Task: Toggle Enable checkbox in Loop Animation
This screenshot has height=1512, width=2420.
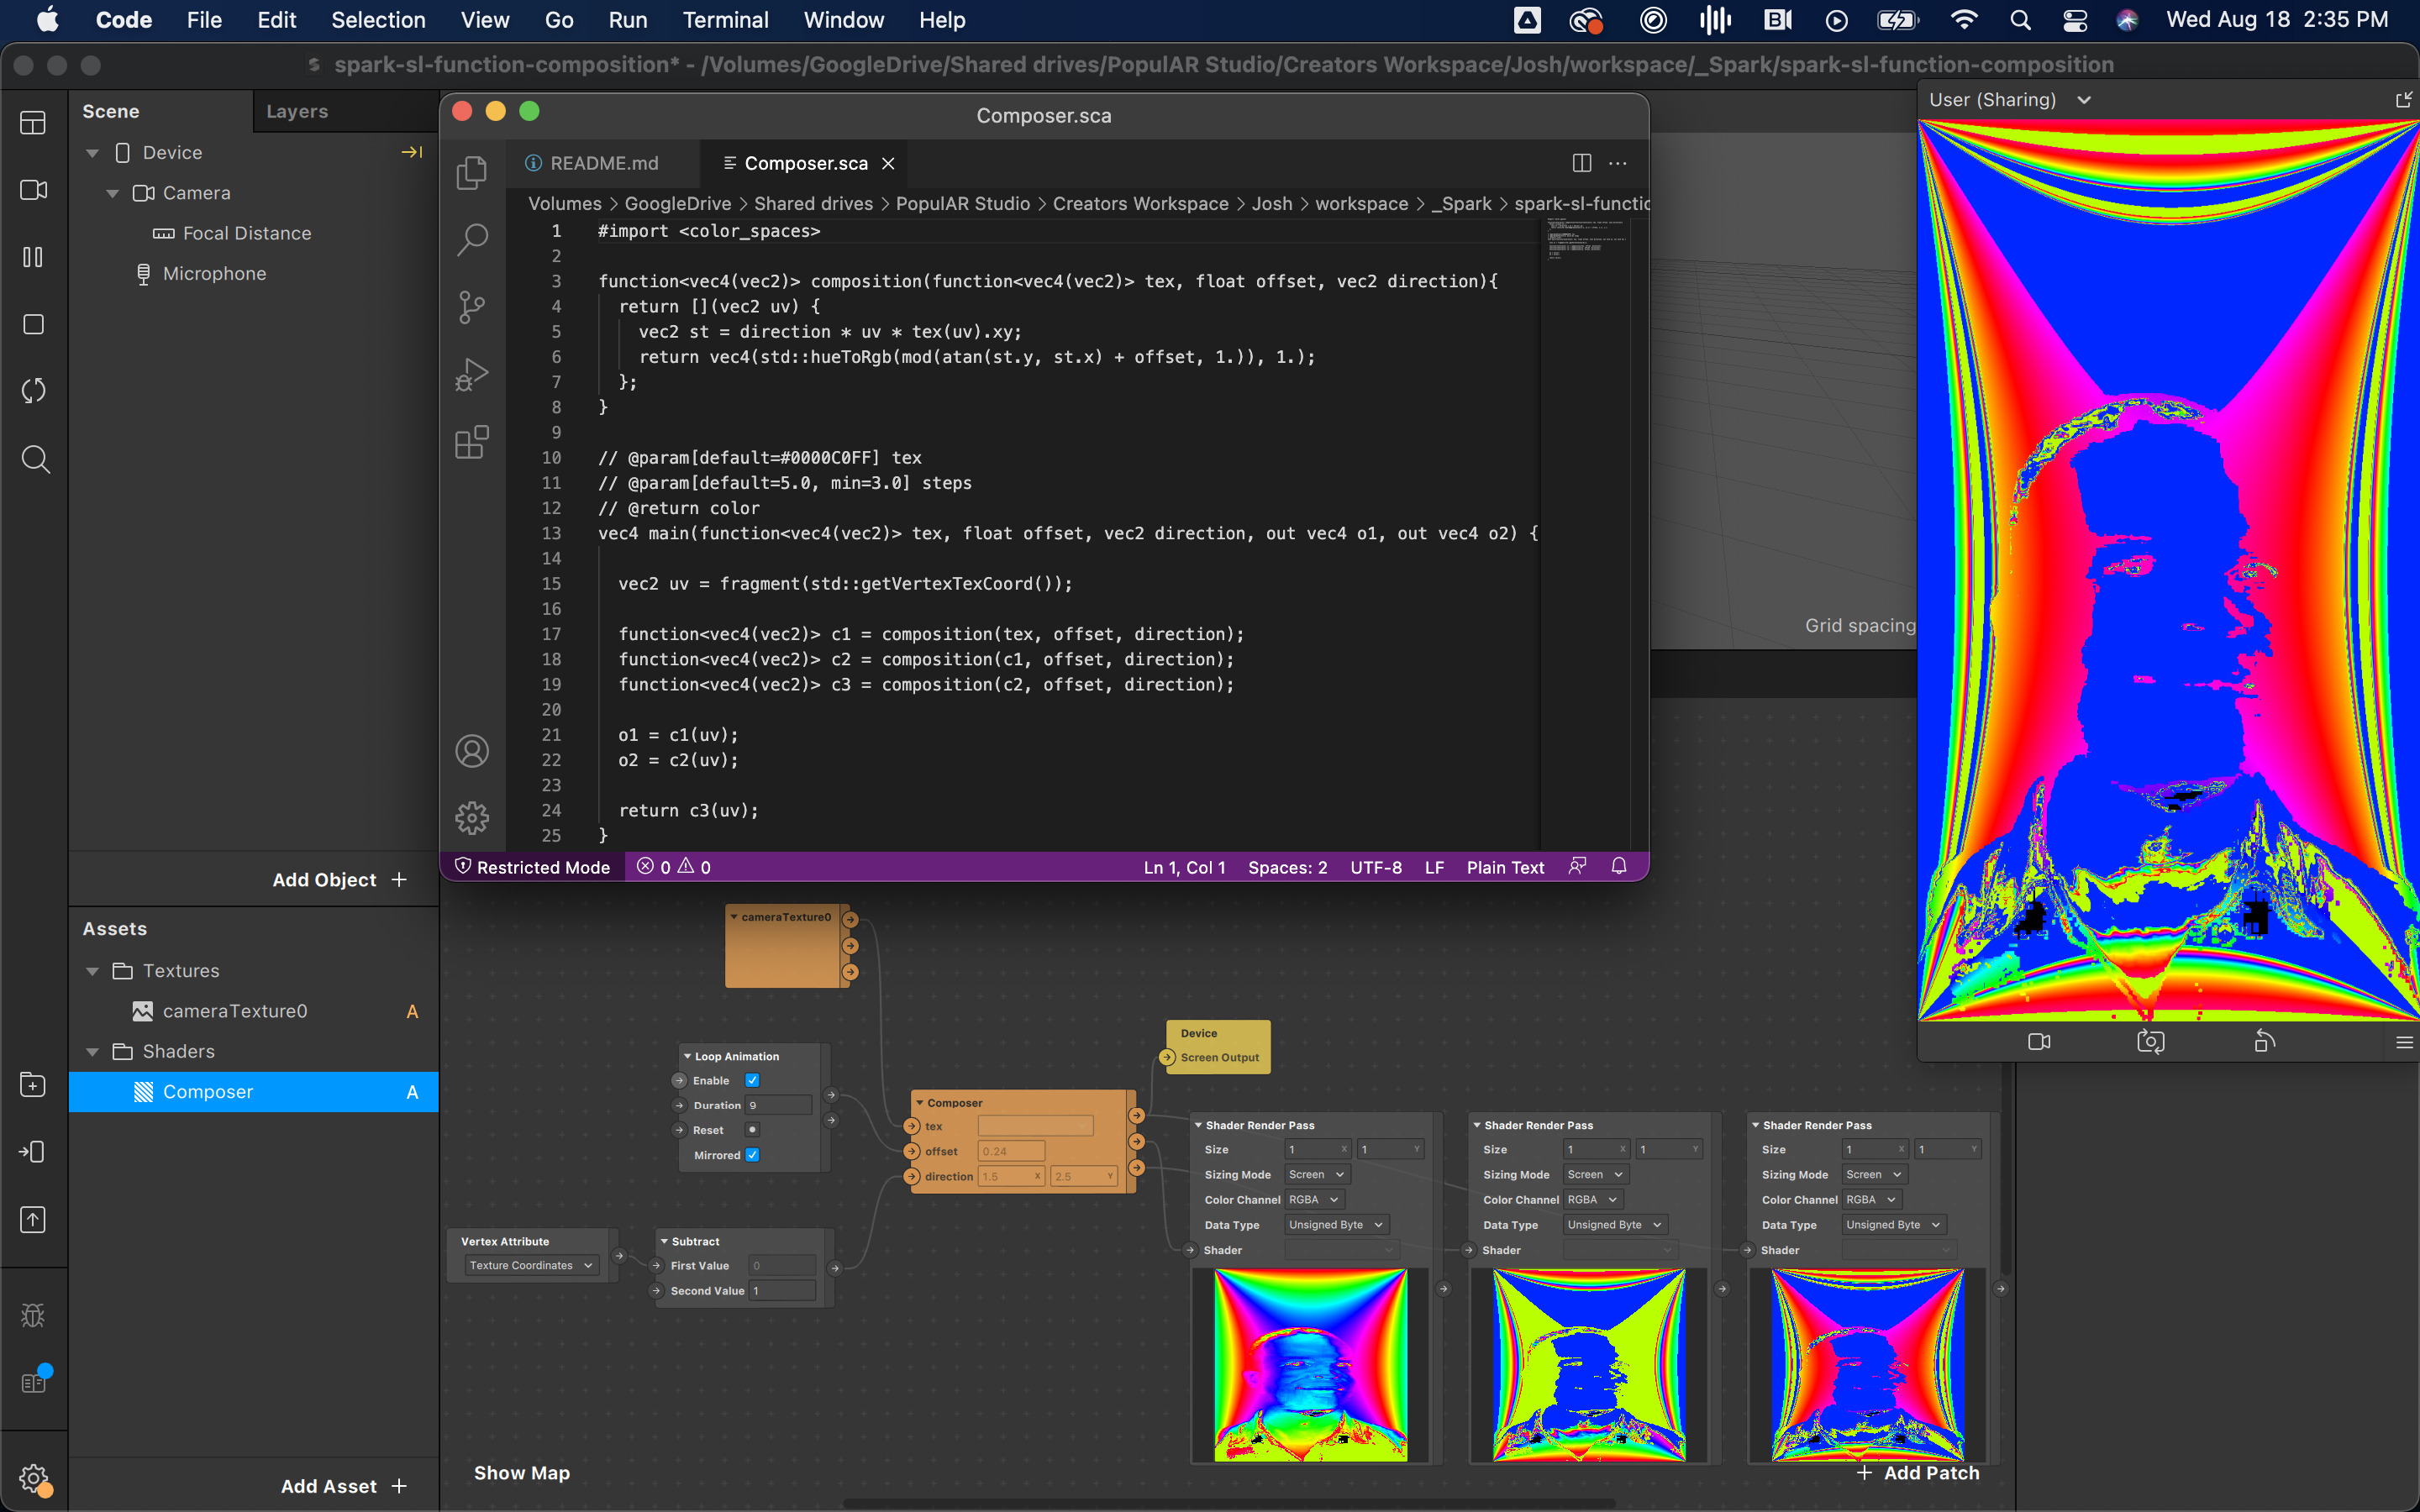Action: click(x=751, y=1080)
